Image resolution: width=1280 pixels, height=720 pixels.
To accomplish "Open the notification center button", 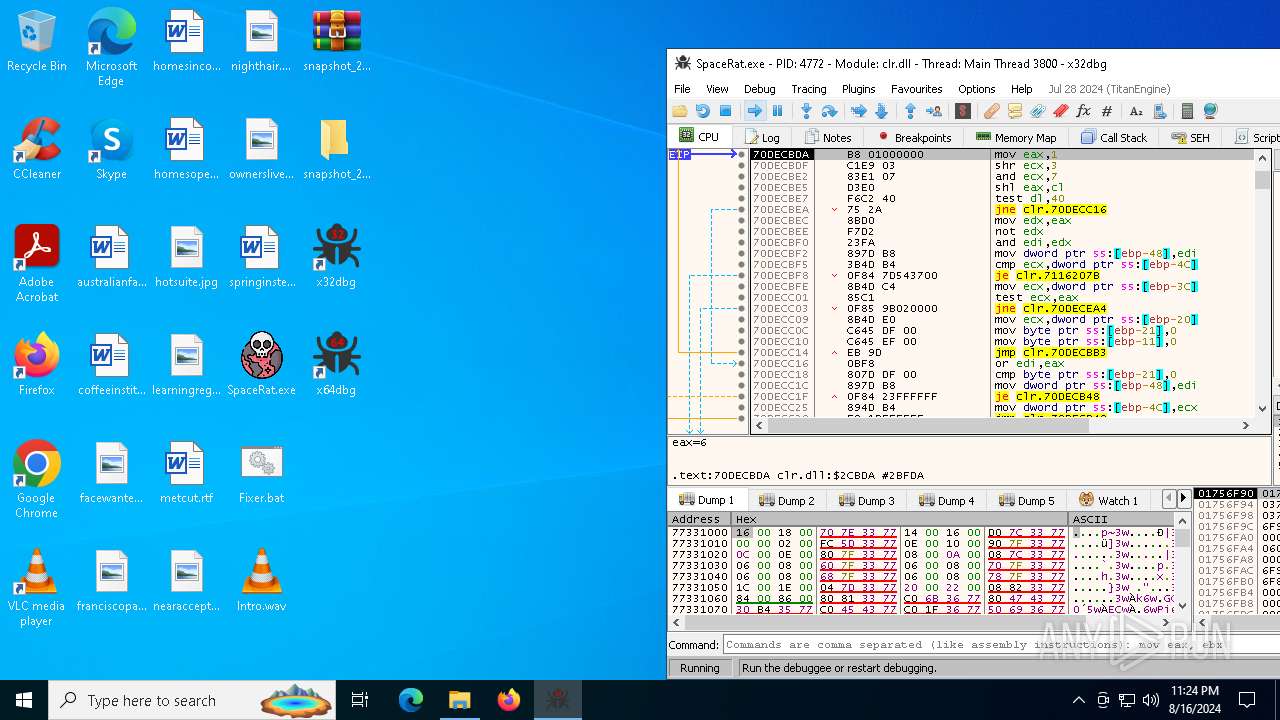I will 1247,700.
